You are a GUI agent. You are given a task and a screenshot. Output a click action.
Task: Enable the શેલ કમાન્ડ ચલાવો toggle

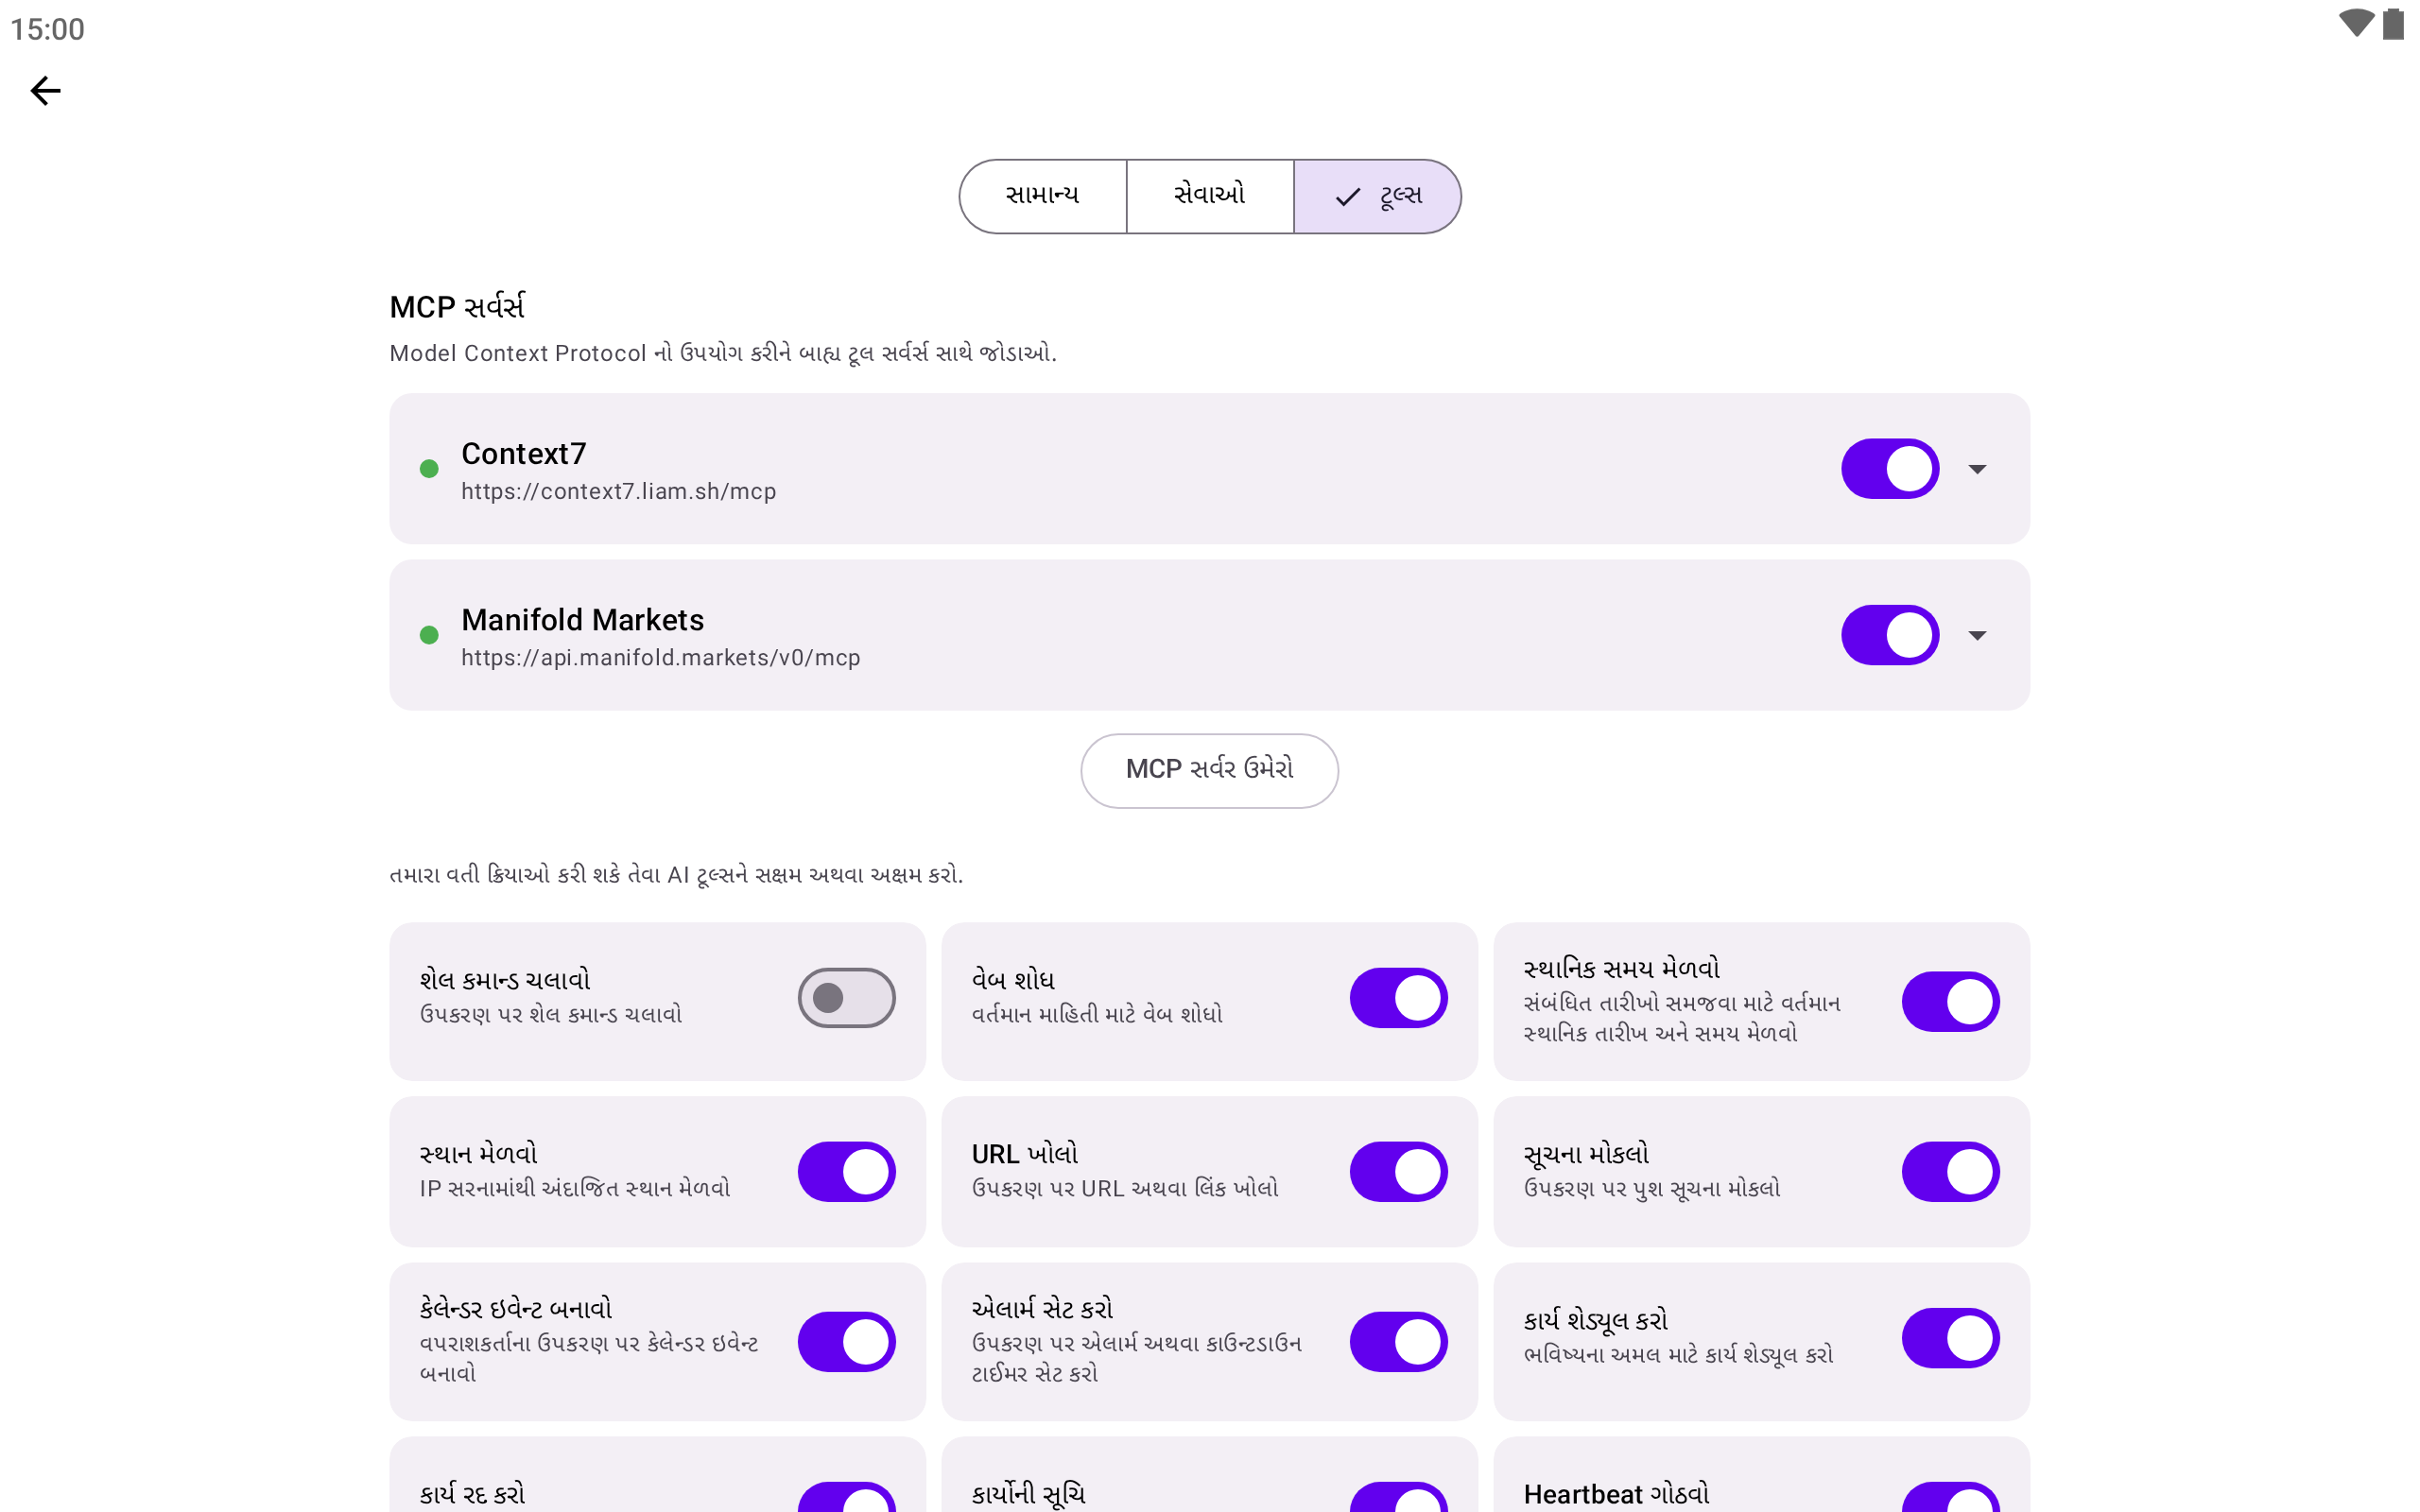[x=846, y=998]
